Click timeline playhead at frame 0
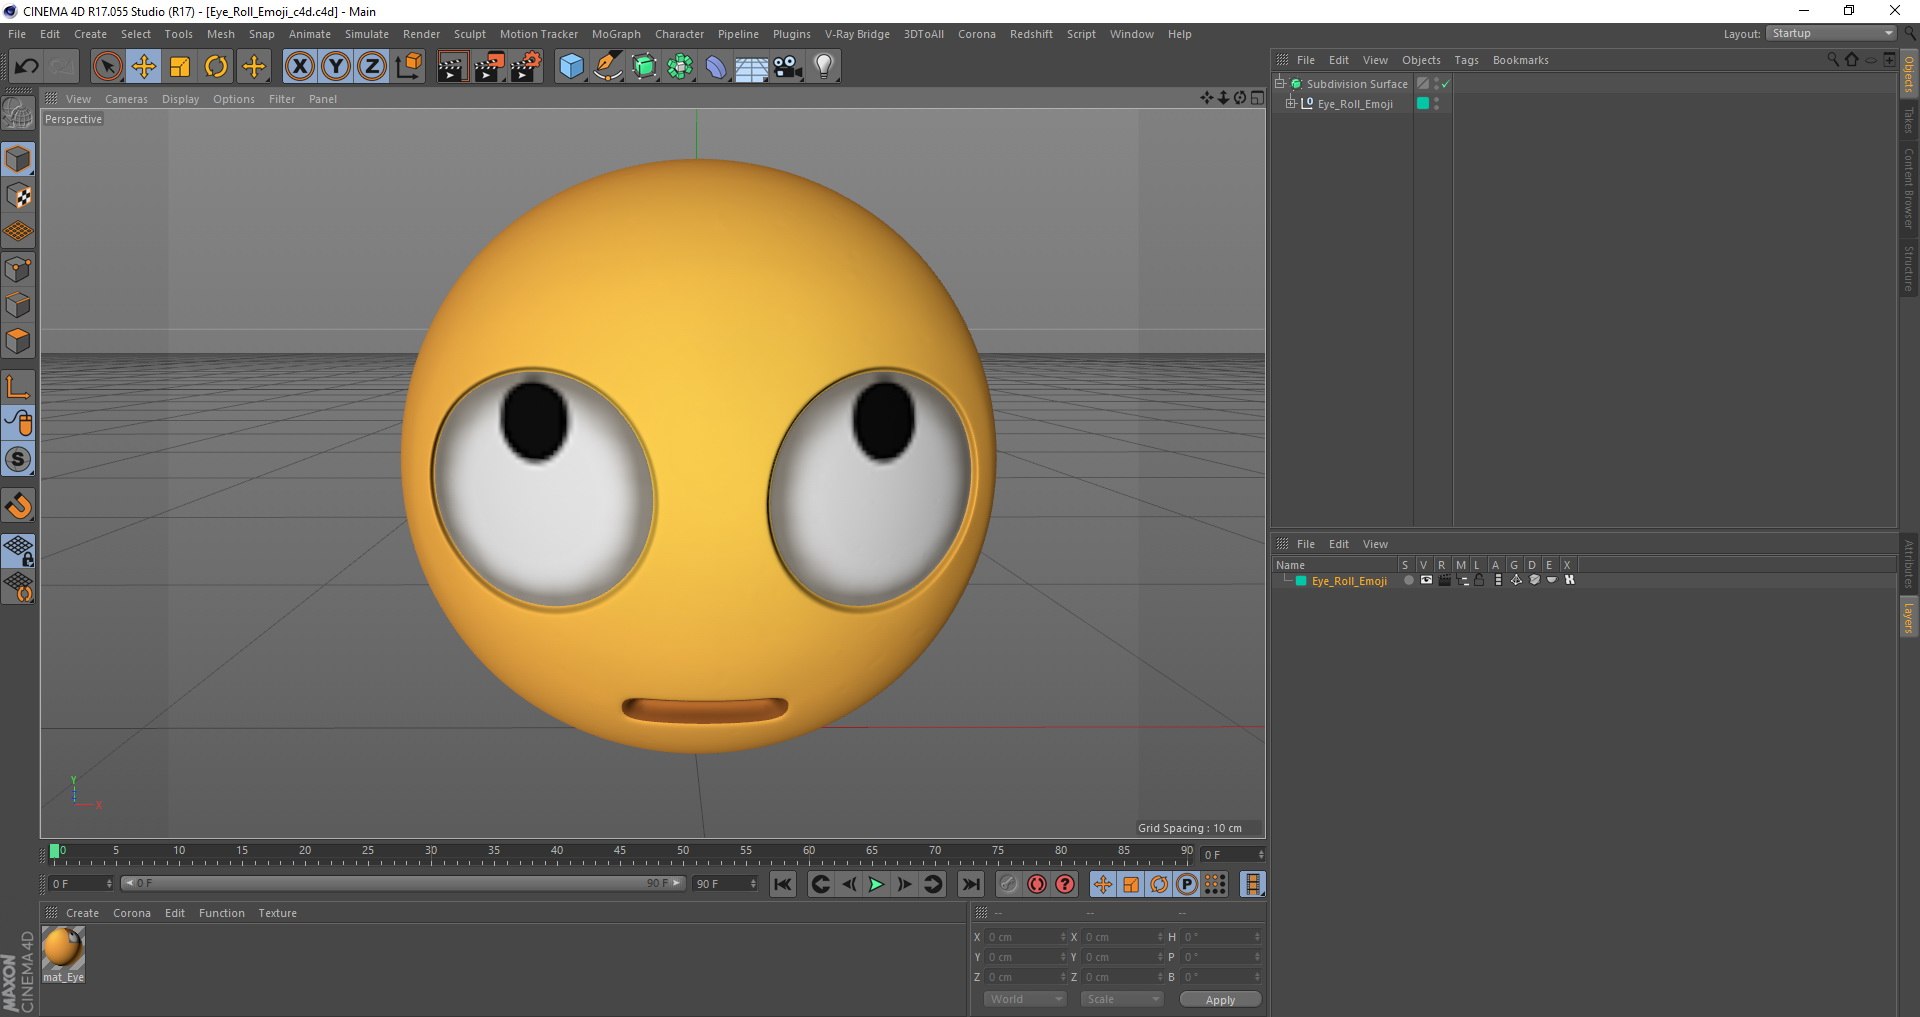The width and height of the screenshot is (1920, 1017). [55, 851]
